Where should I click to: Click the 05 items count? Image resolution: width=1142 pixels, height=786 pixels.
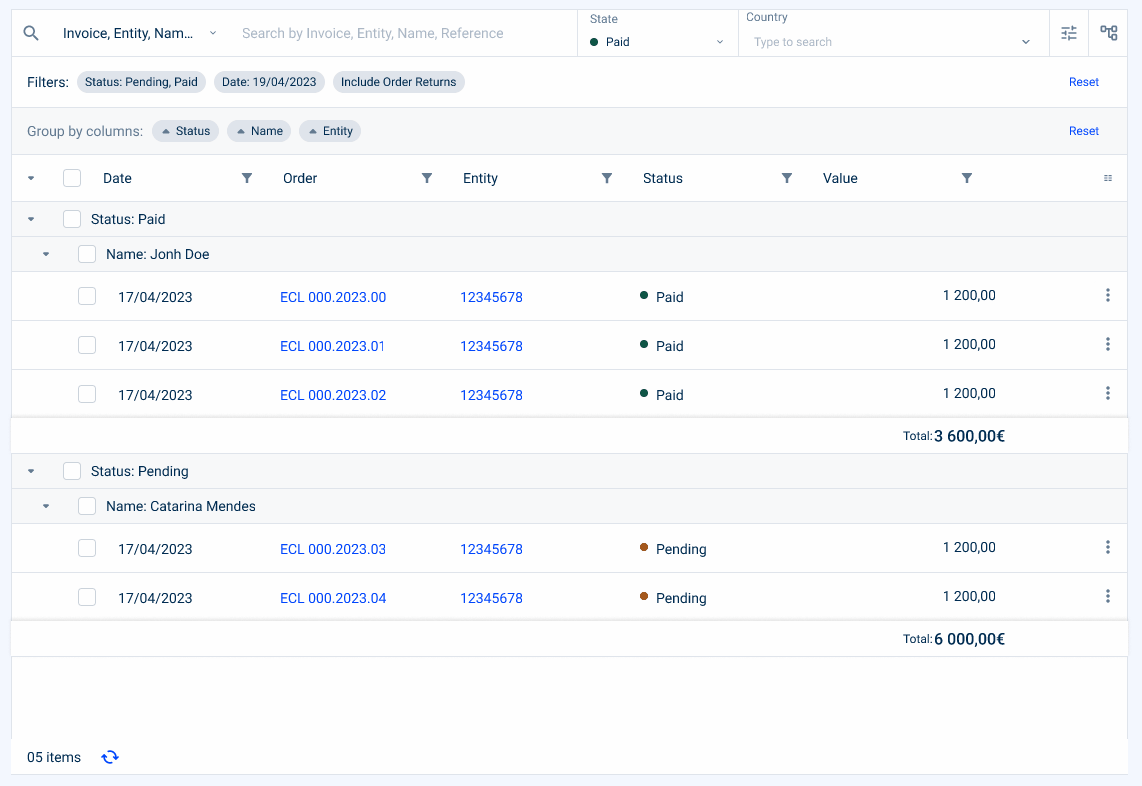click(54, 758)
